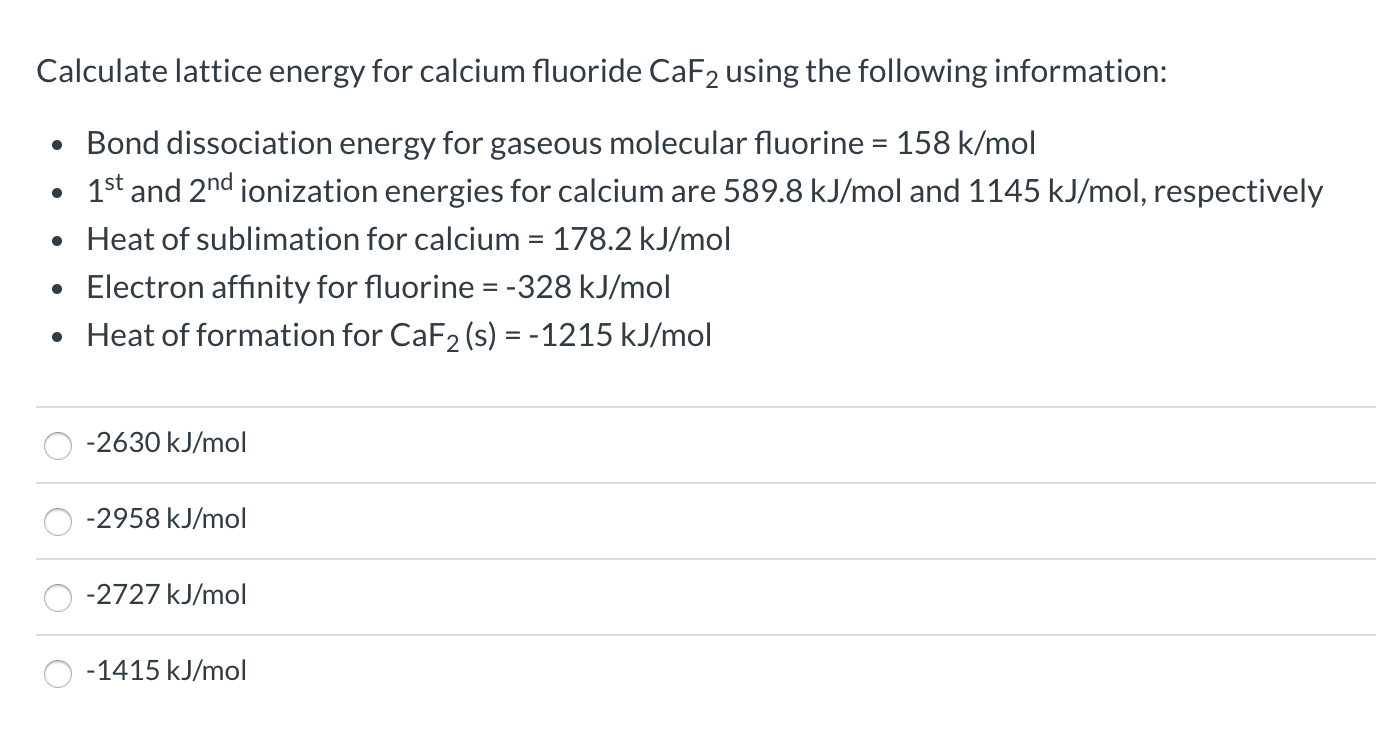This screenshot has height=746, width=1376.
Task: Click the radio circle next to -2958 kJ/mol
Action: click(x=57, y=522)
